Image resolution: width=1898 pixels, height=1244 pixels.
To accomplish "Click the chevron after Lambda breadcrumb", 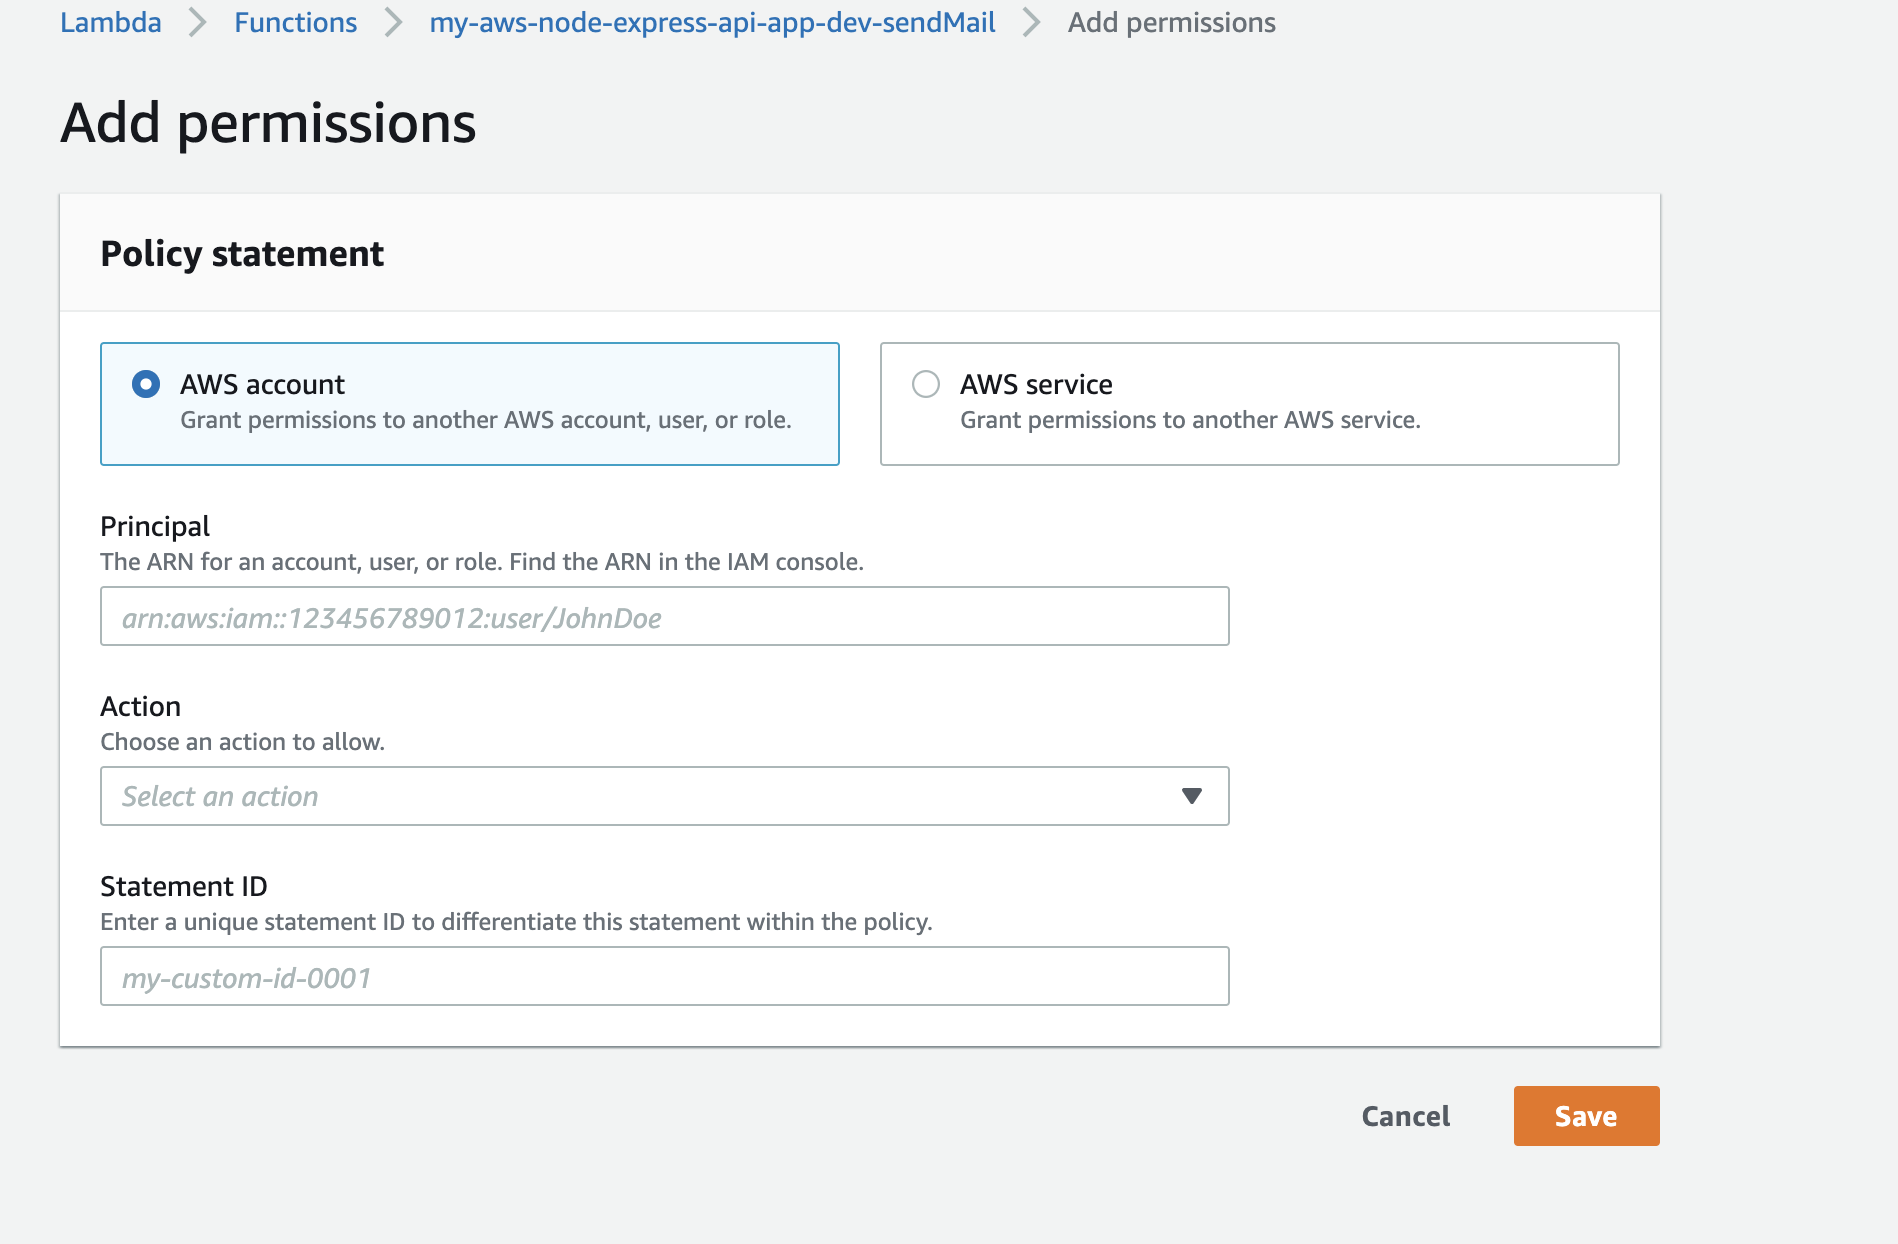I will click(198, 22).
